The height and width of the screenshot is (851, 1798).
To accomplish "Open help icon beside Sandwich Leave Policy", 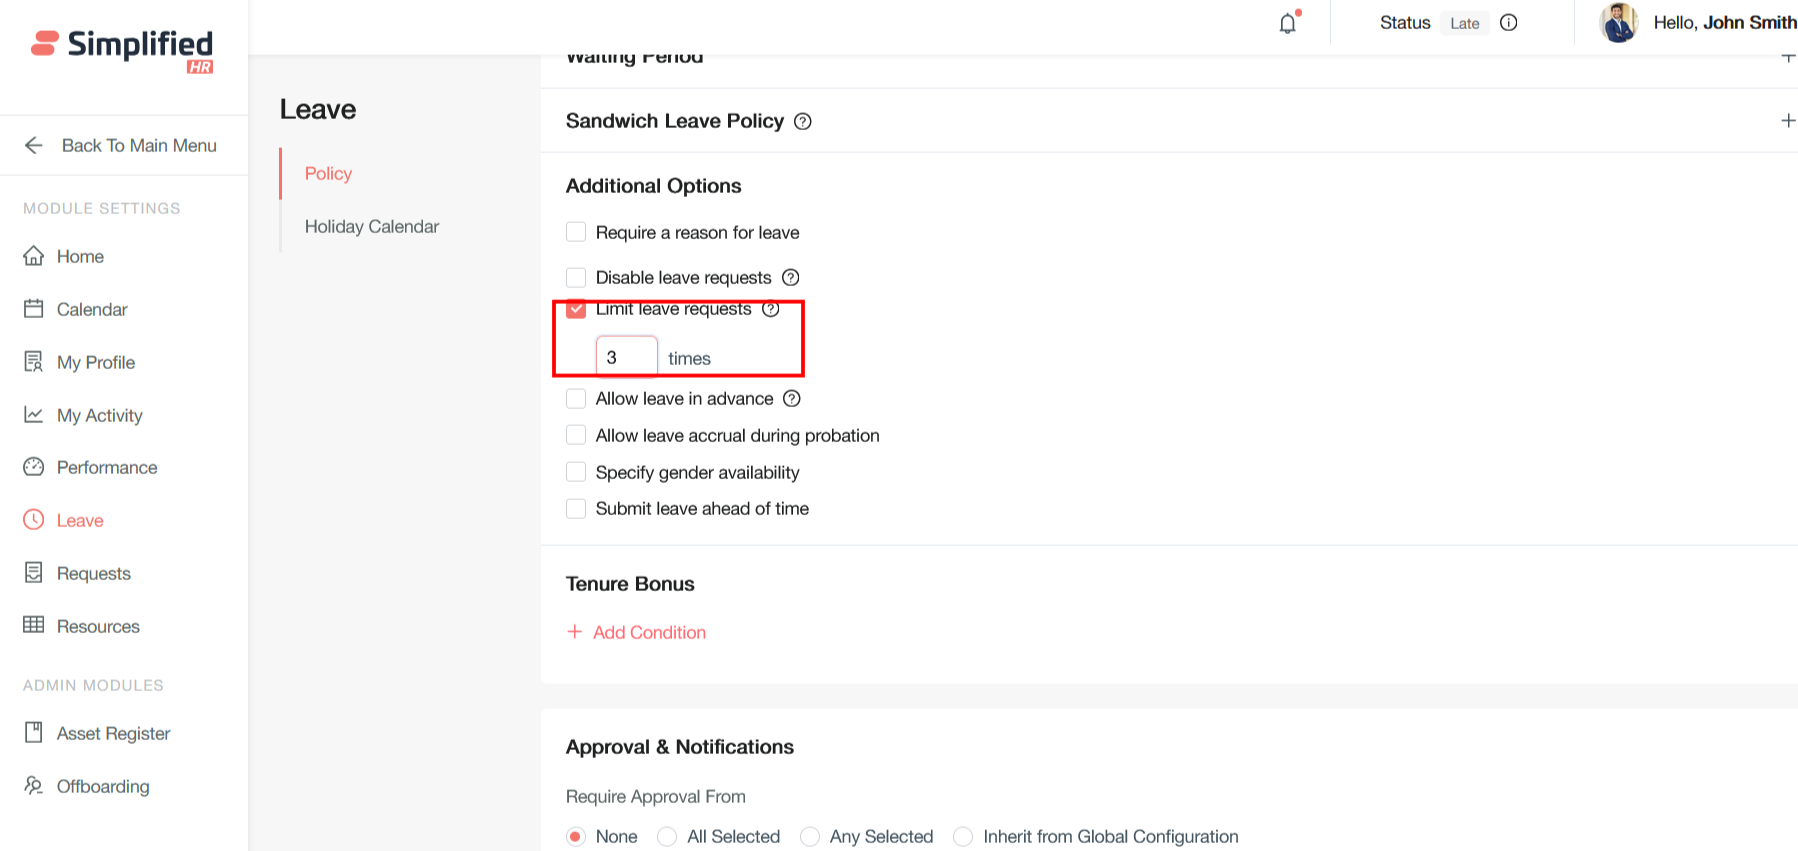I will pos(803,122).
